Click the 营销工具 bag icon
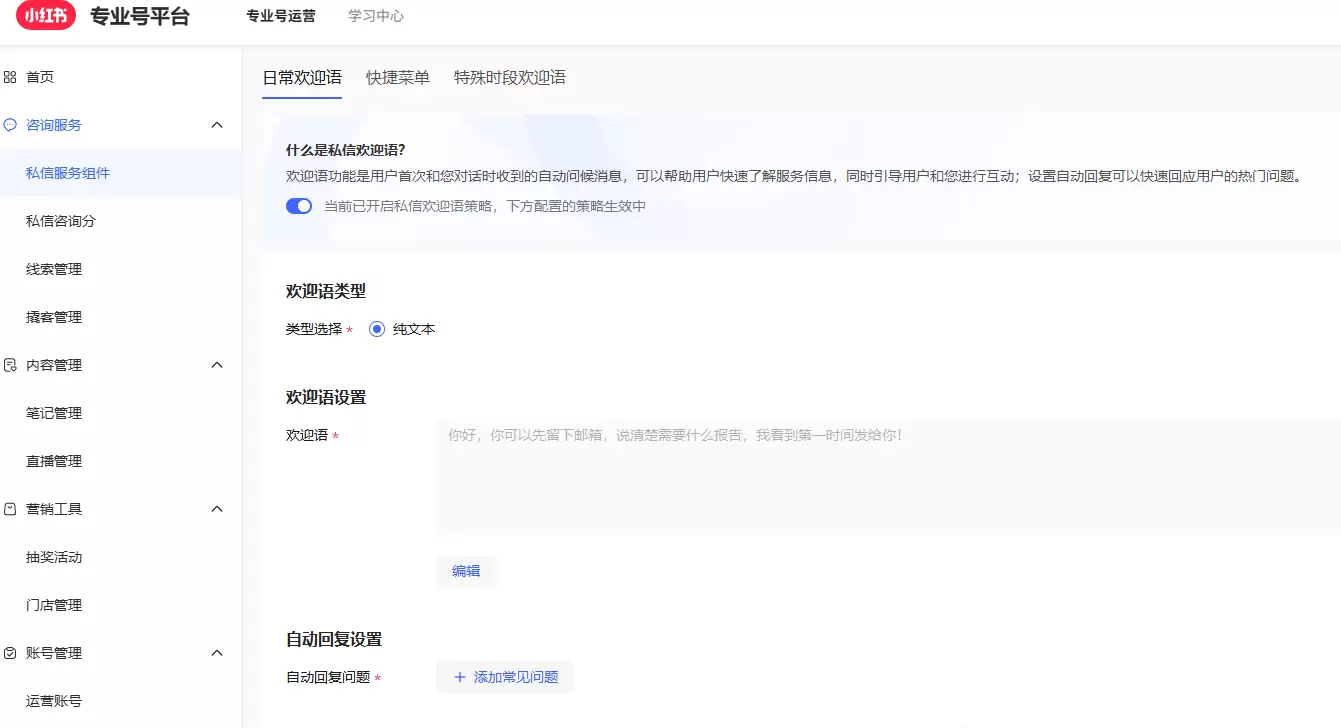This screenshot has height=728, width=1341. [x=10, y=509]
